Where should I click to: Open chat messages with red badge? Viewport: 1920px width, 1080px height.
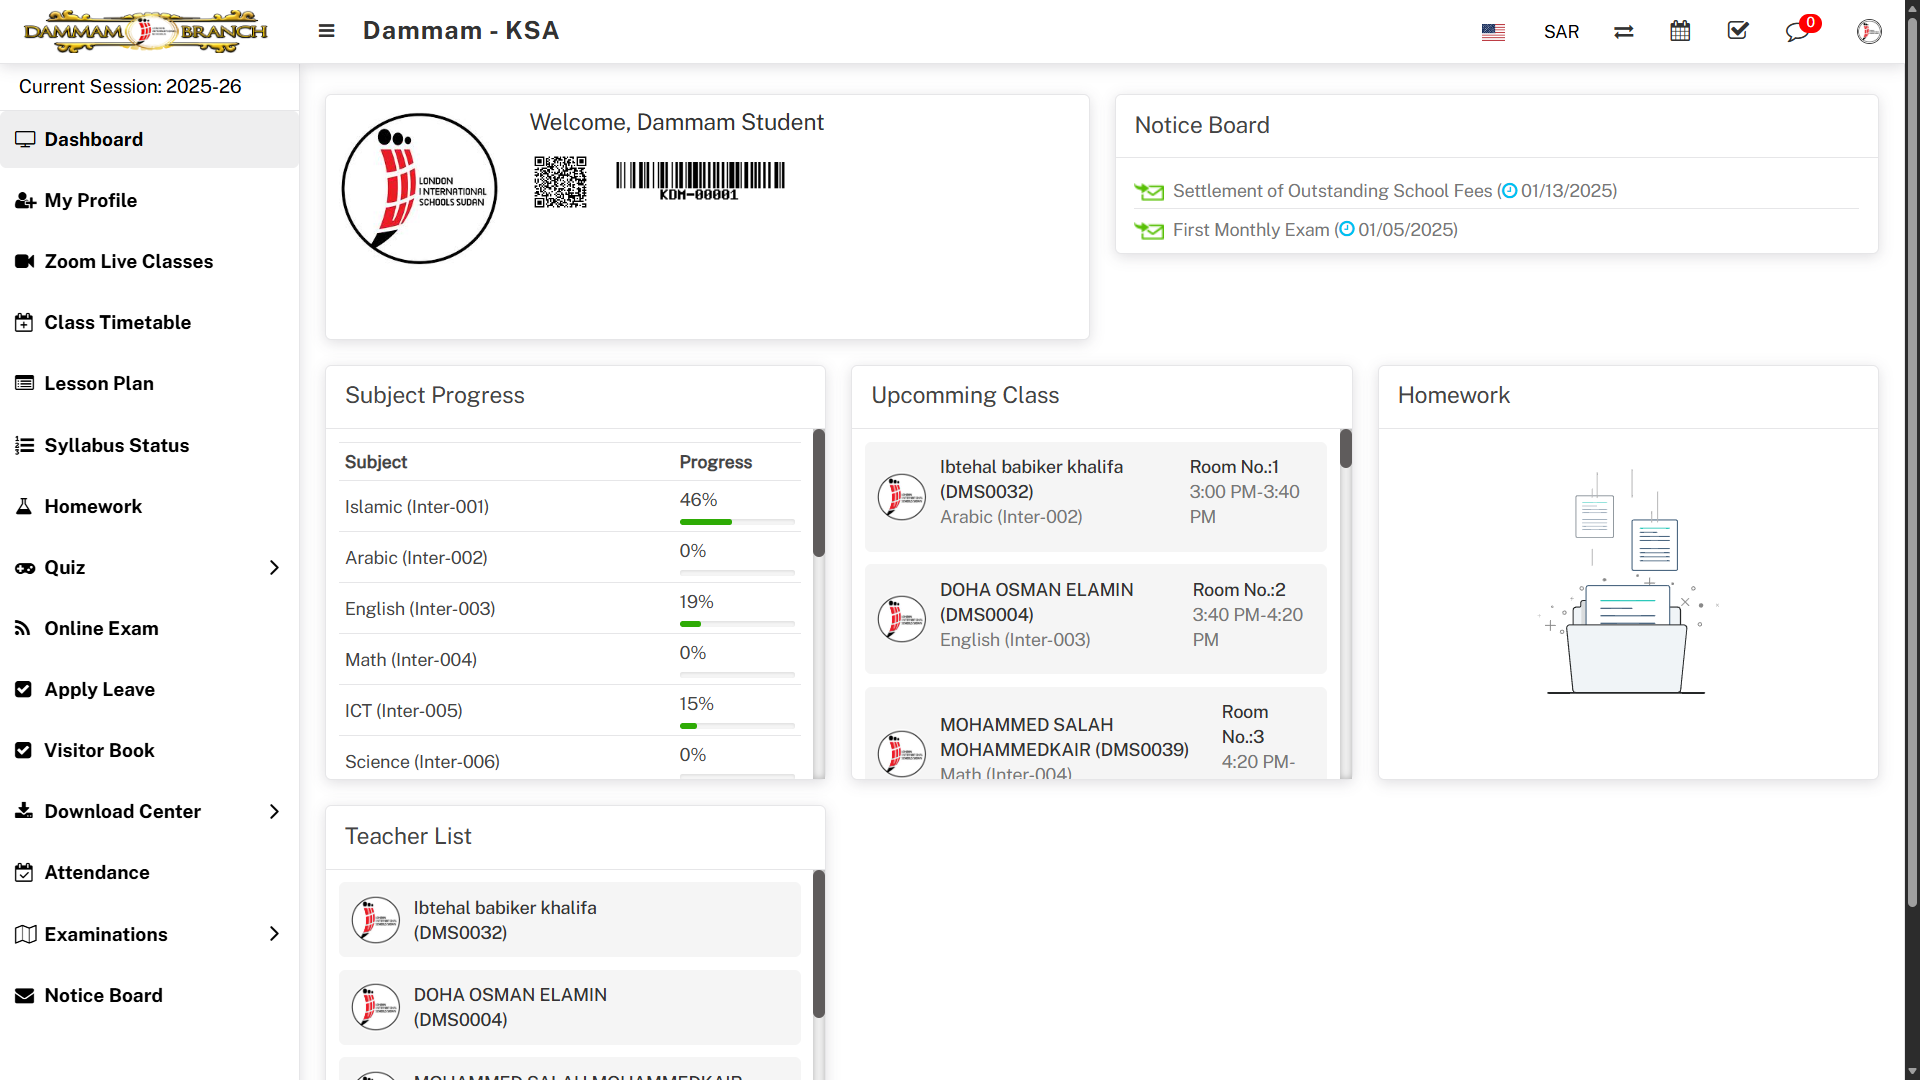coord(1800,30)
